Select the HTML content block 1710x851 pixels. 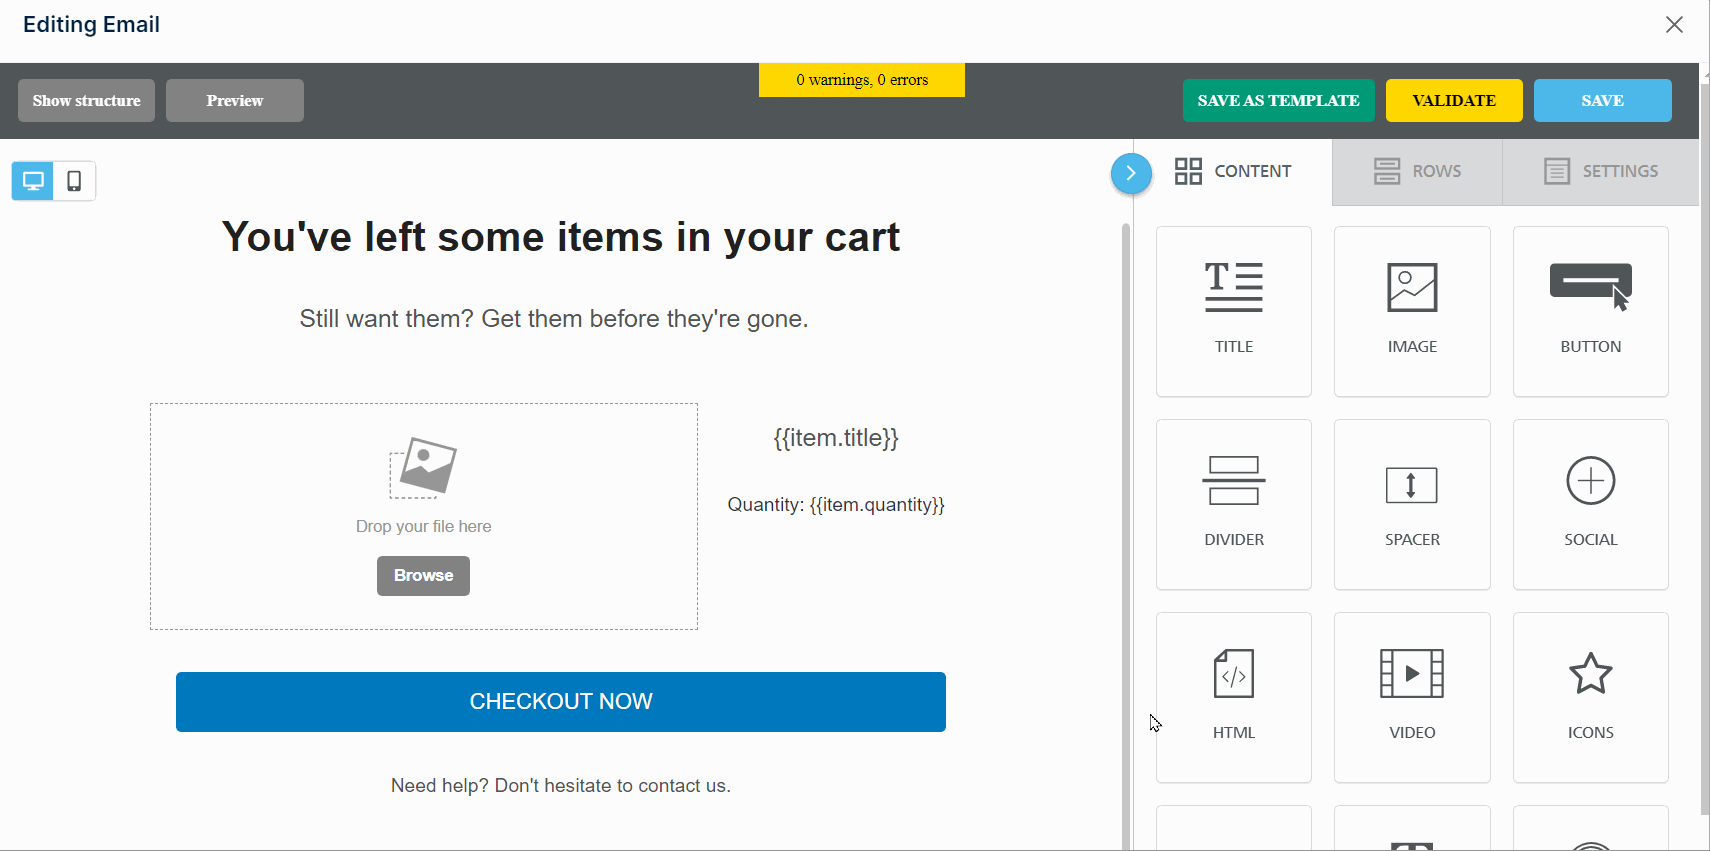tap(1233, 697)
